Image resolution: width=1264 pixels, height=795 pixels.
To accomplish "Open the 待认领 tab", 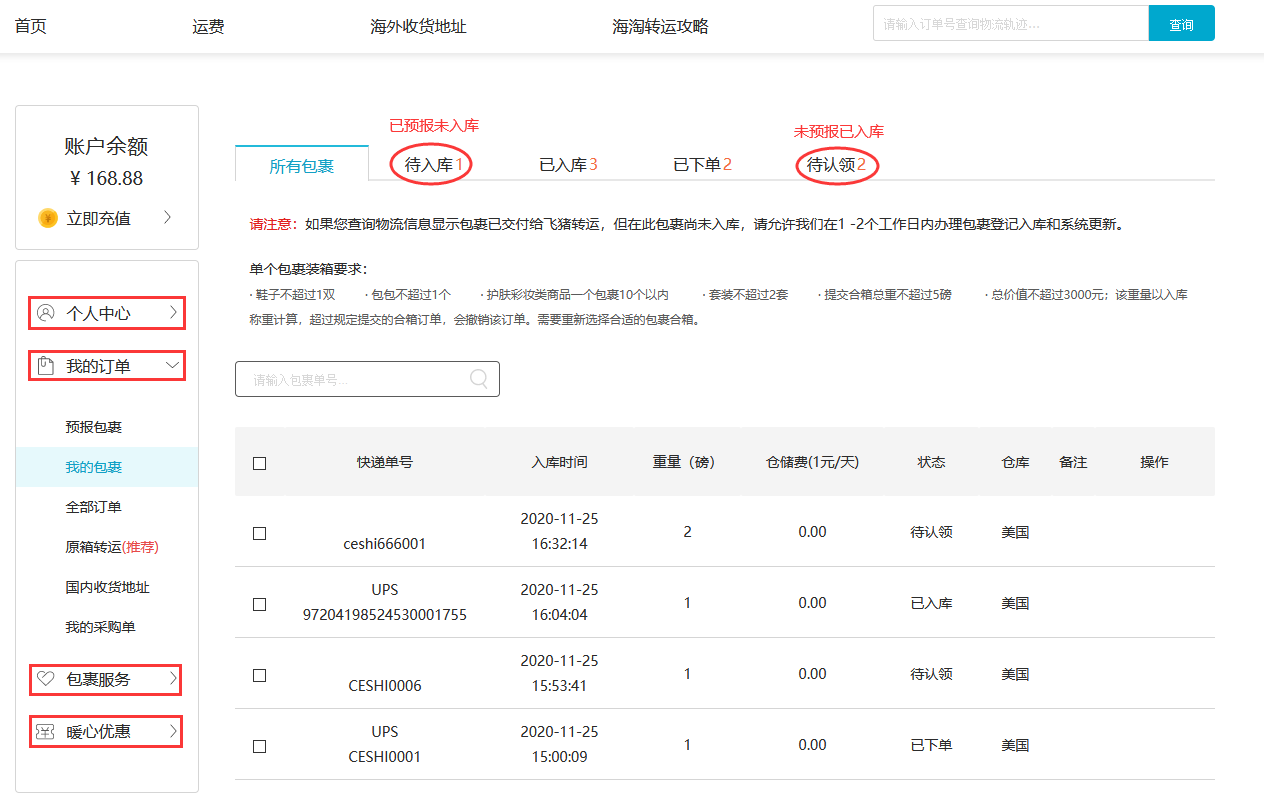I will point(836,165).
